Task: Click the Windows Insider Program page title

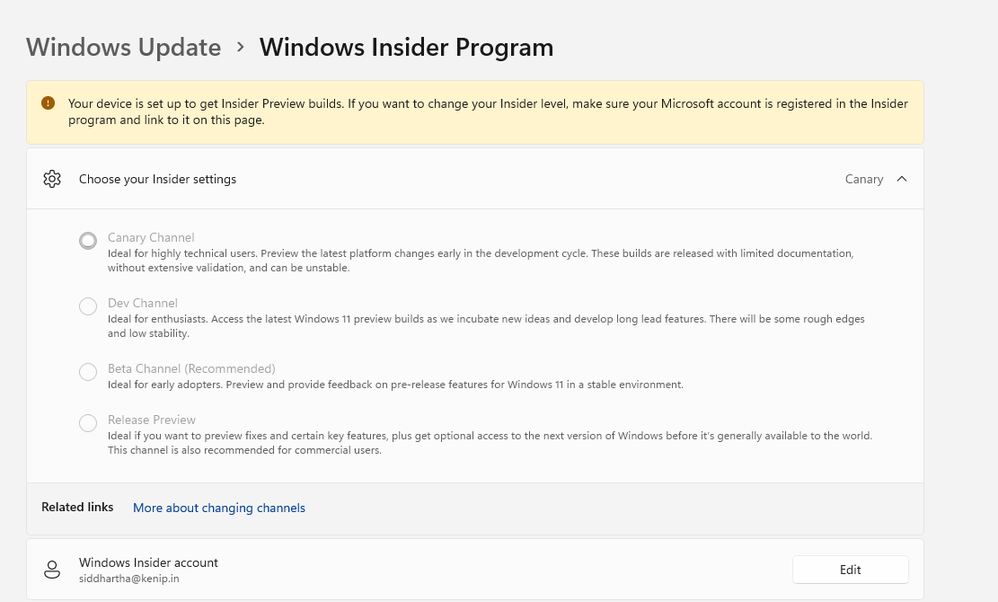Action: point(406,47)
